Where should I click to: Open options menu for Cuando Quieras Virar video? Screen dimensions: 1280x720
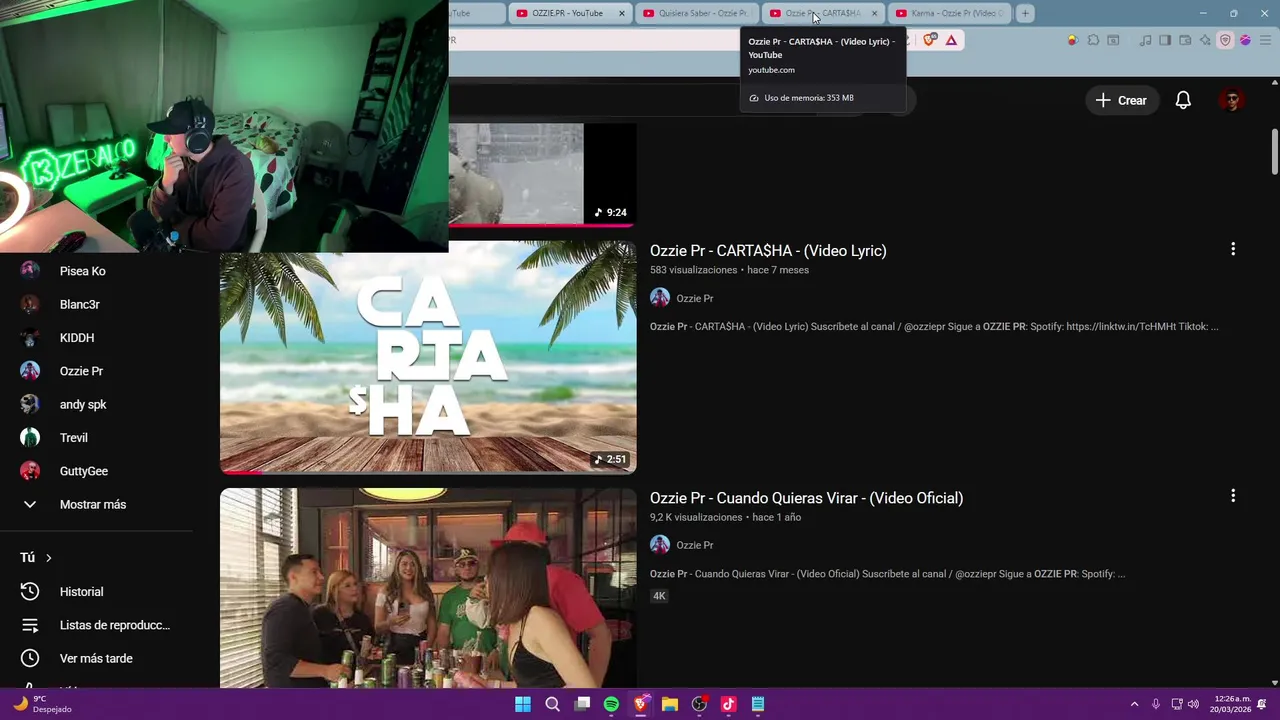[x=1233, y=496]
